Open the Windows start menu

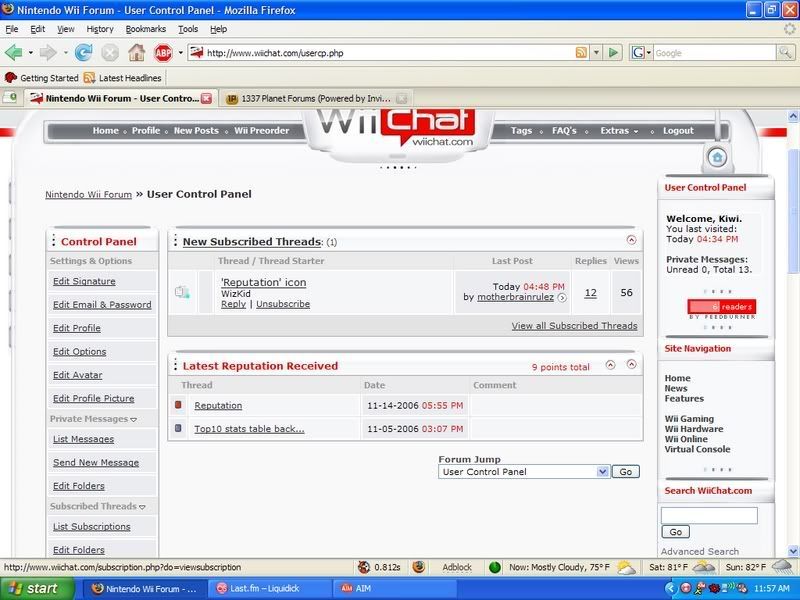37,589
